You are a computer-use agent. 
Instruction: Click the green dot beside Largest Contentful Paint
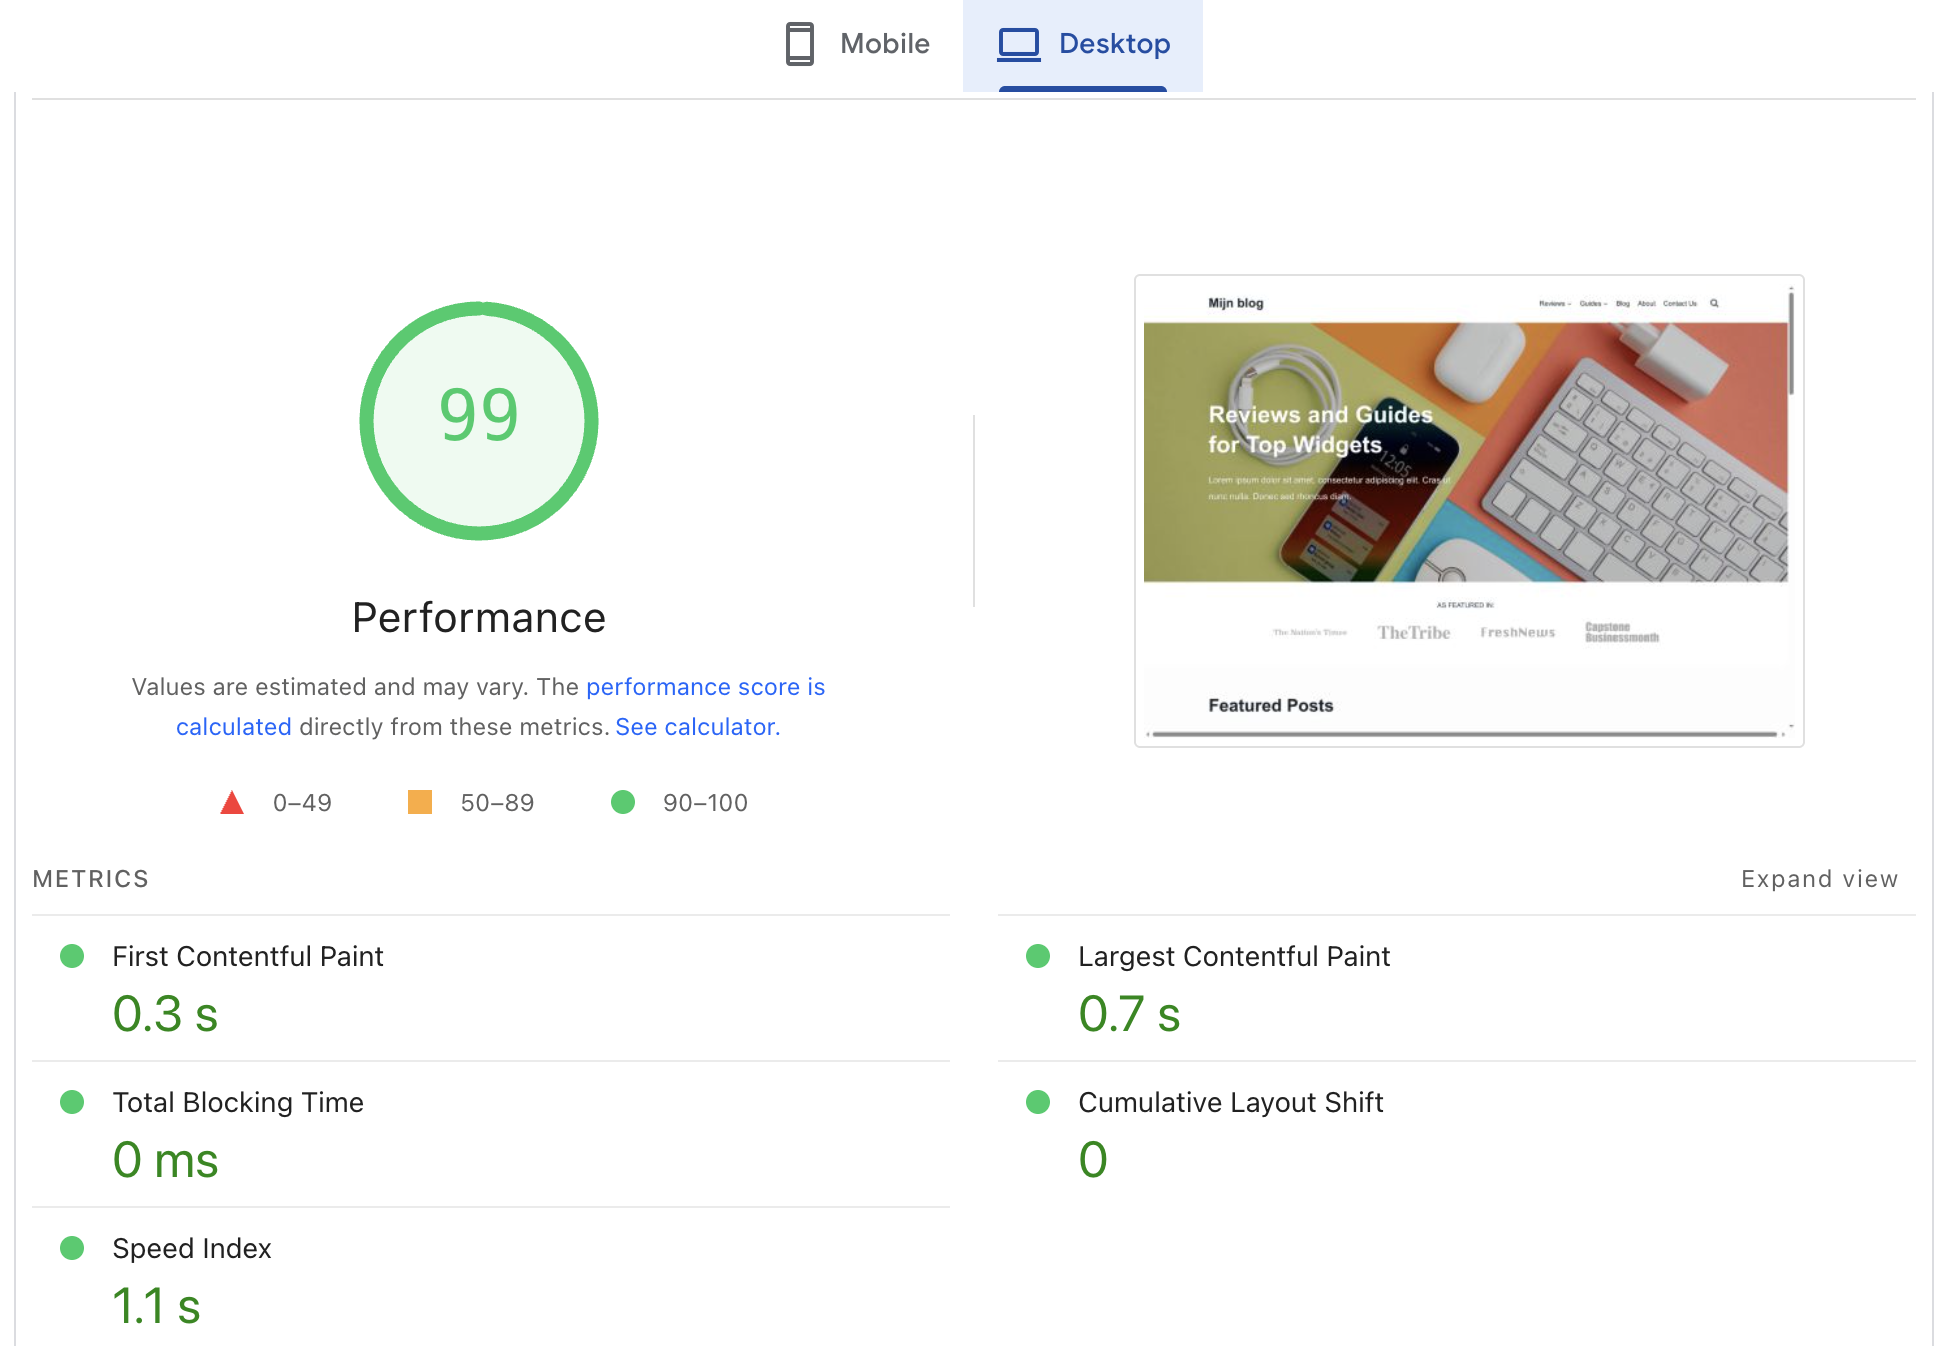point(1038,956)
